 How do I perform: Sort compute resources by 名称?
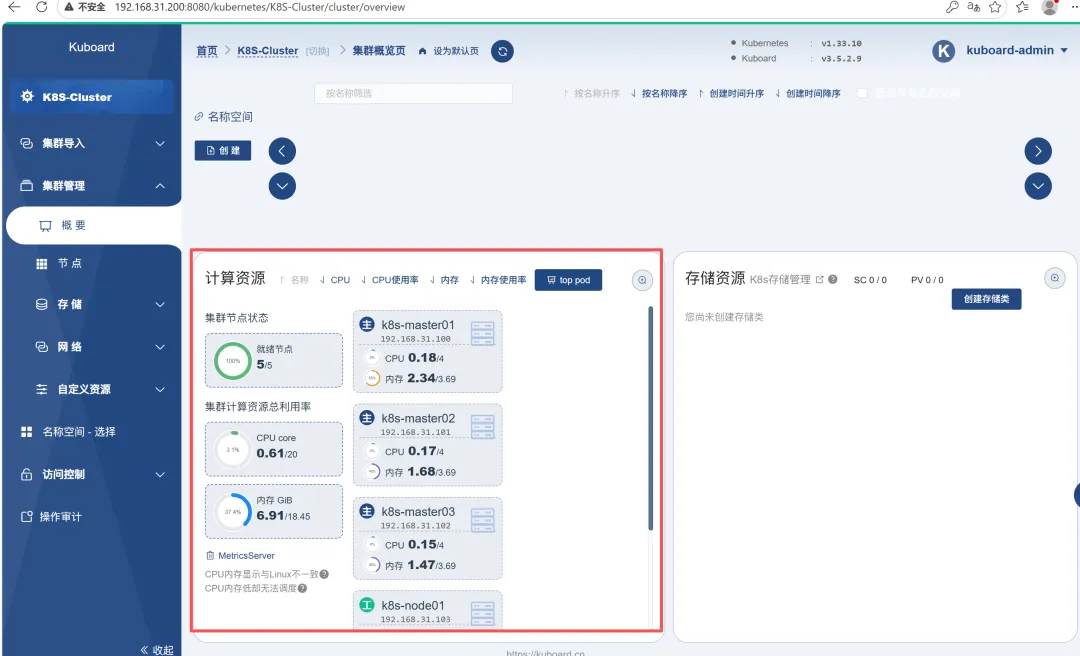point(295,280)
